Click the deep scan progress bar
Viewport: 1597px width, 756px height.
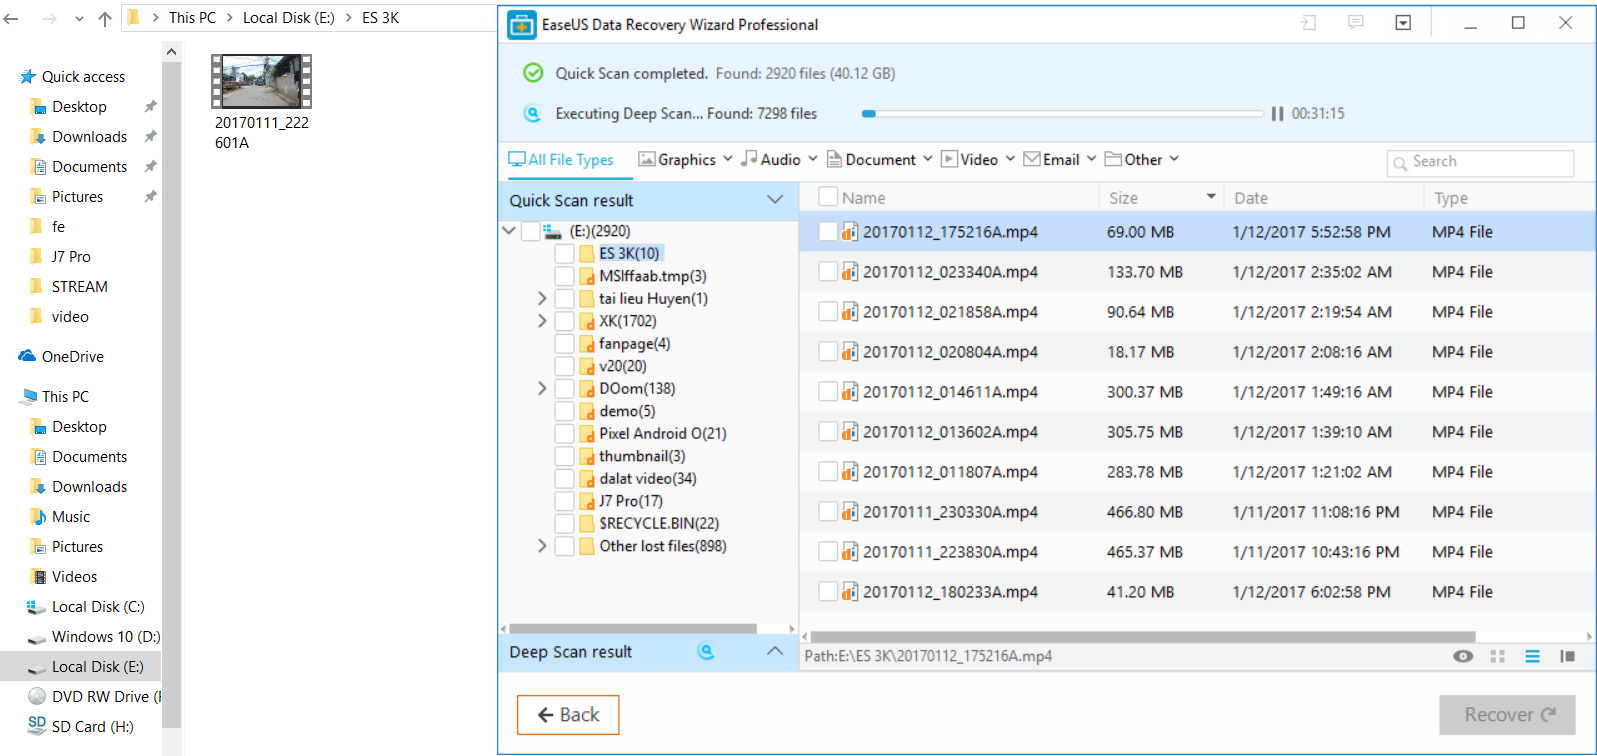pyautogui.click(x=1062, y=114)
